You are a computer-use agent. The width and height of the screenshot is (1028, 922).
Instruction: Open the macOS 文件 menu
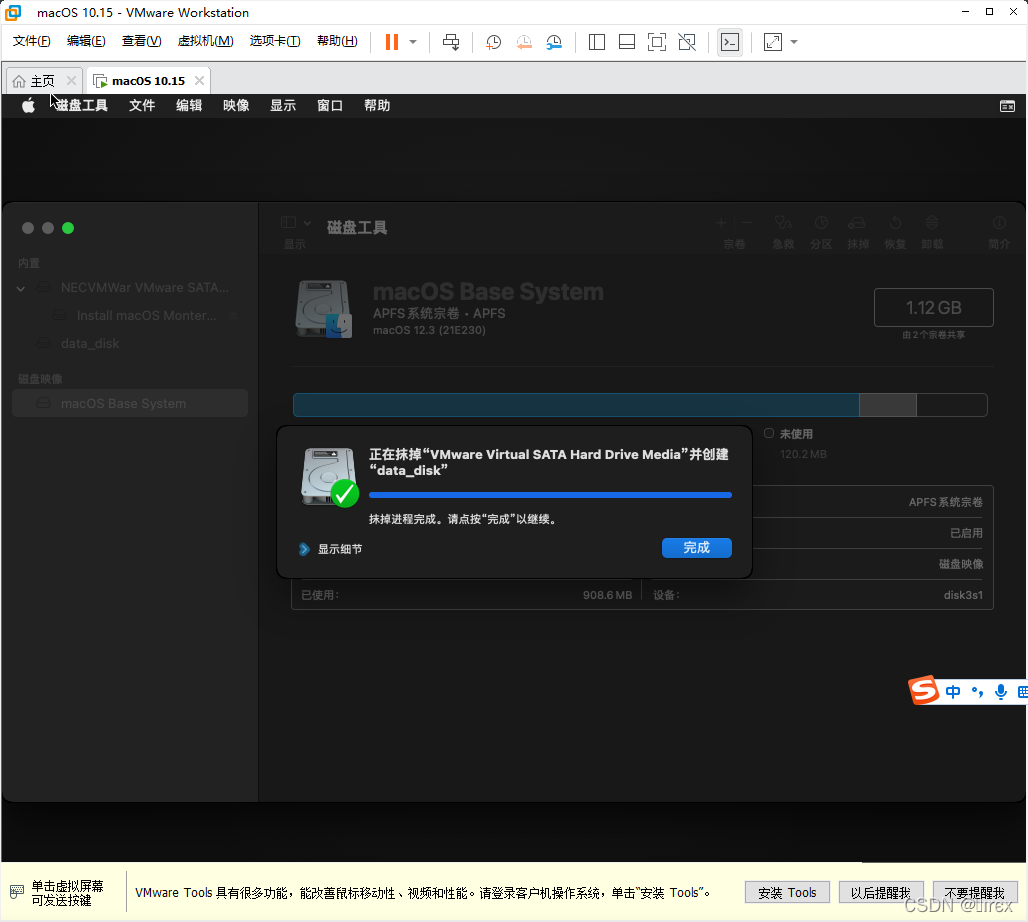click(142, 106)
